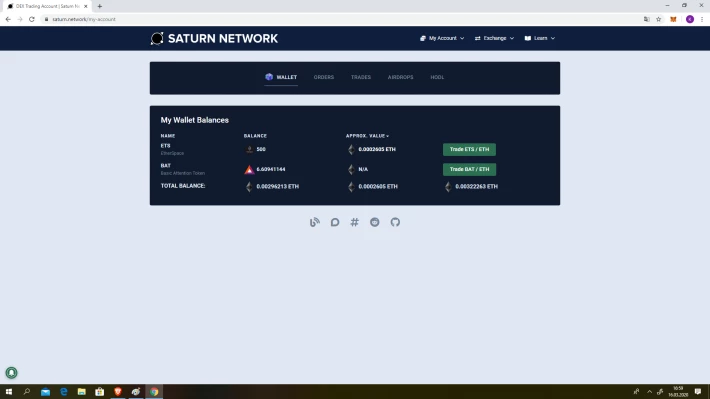The height and width of the screenshot is (399, 710).
Task: Switch to the Orders tab
Action: (x=324, y=77)
